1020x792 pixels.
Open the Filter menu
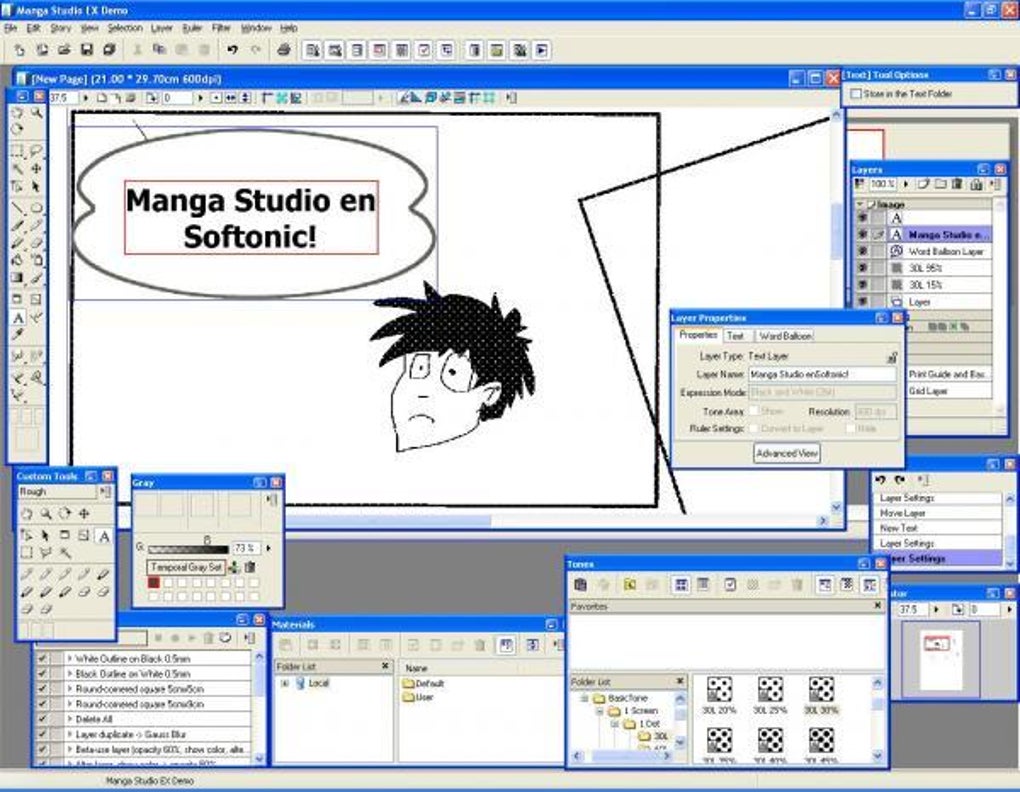pos(221,29)
